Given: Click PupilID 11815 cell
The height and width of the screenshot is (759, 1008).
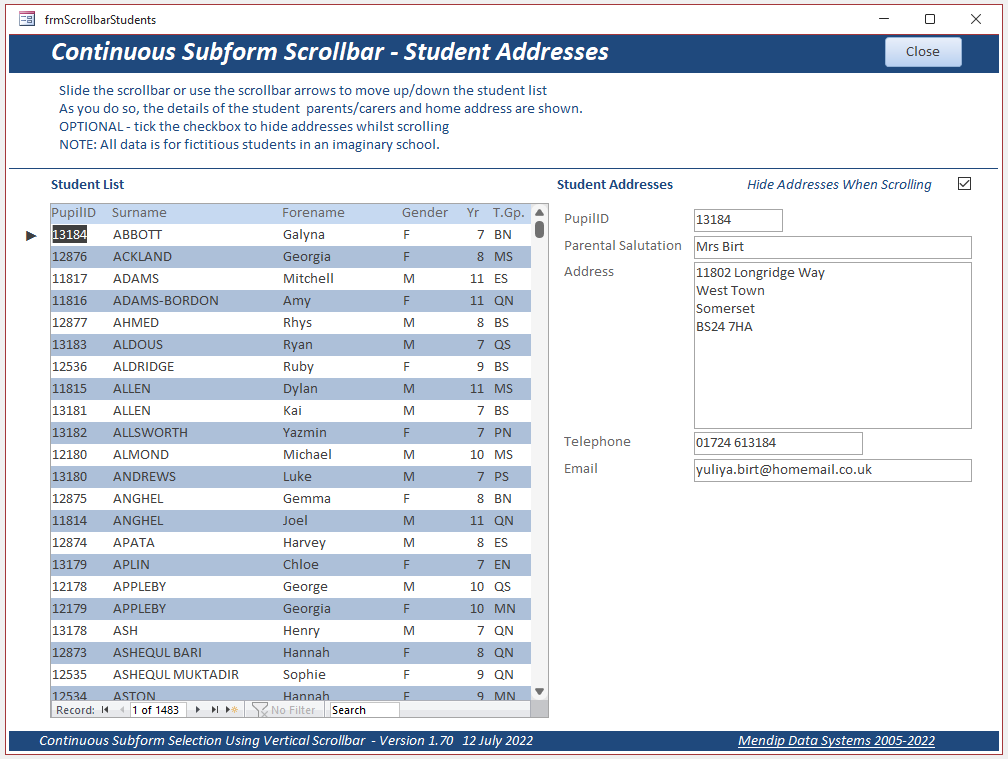Looking at the screenshot, I should (69, 389).
